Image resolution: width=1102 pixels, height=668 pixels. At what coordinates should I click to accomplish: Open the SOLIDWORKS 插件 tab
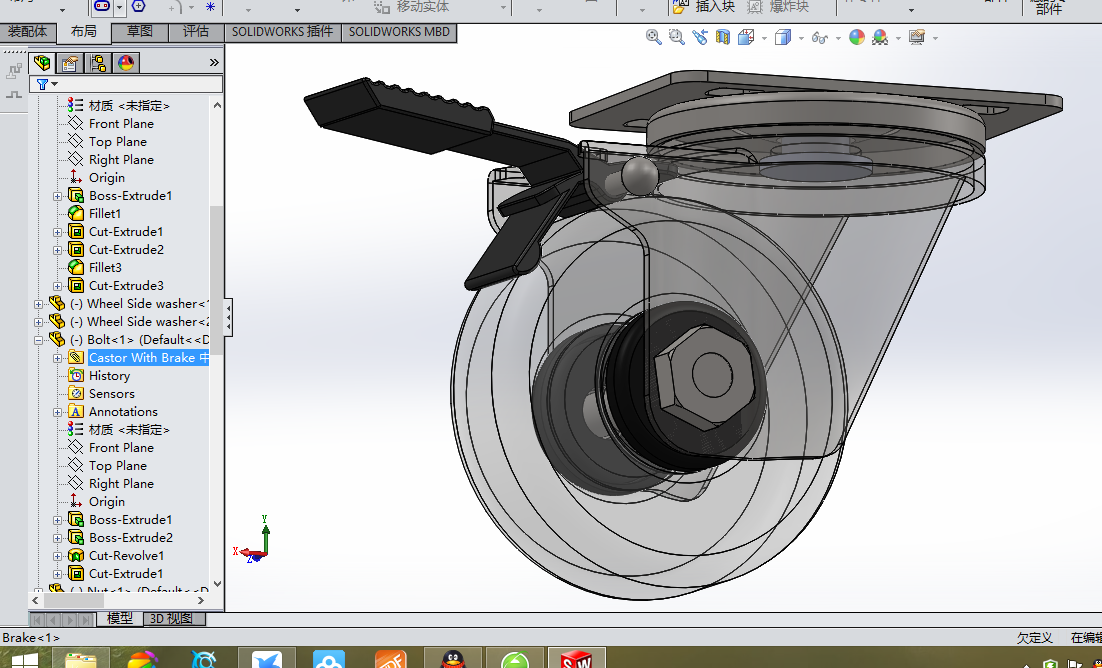[x=282, y=31]
